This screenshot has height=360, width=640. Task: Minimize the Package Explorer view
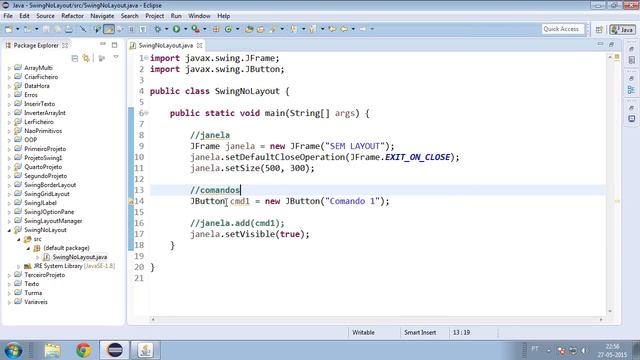tap(103, 44)
